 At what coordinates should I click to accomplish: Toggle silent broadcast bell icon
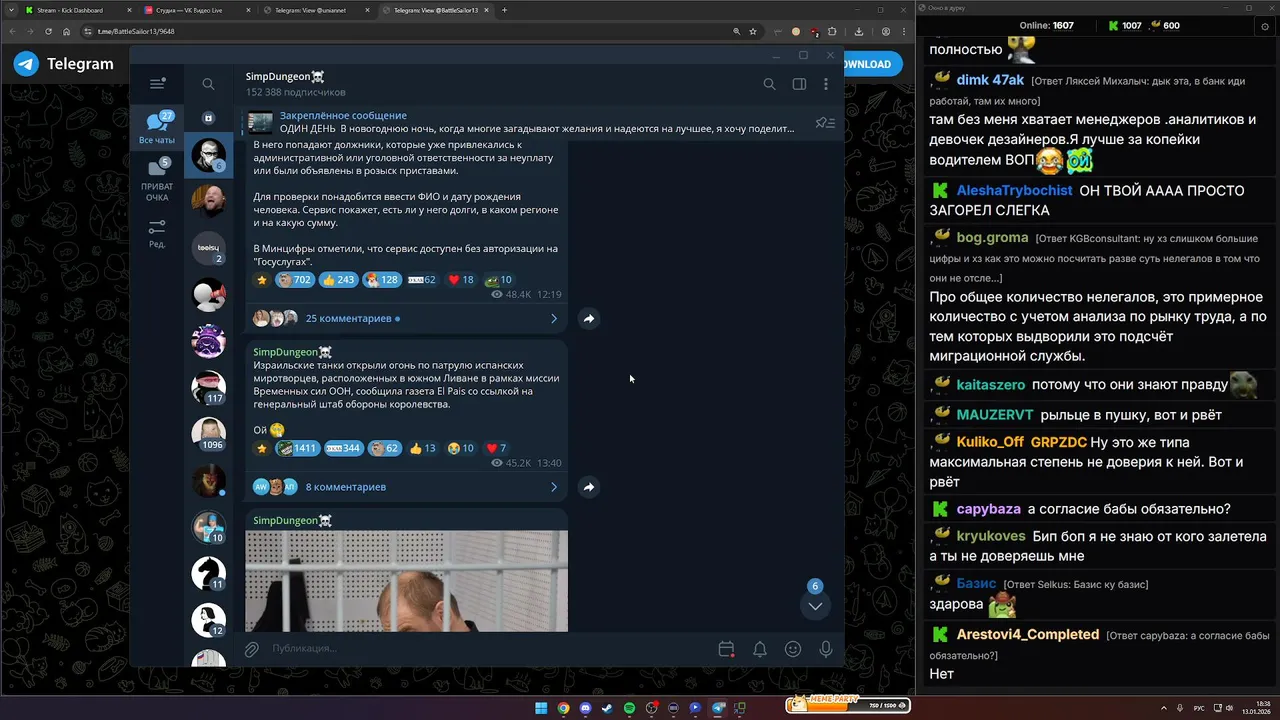click(760, 649)
